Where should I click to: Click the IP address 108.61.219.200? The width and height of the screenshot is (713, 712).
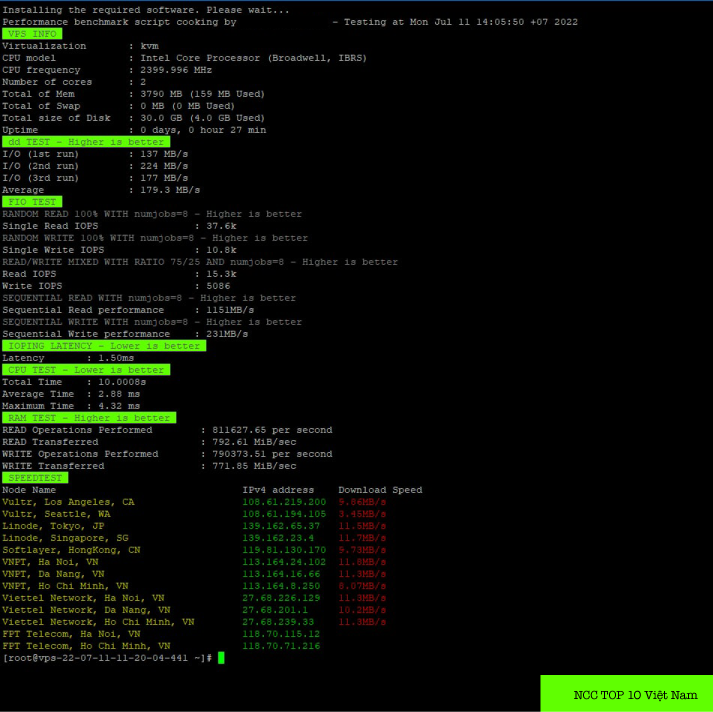tap(284, 502)
